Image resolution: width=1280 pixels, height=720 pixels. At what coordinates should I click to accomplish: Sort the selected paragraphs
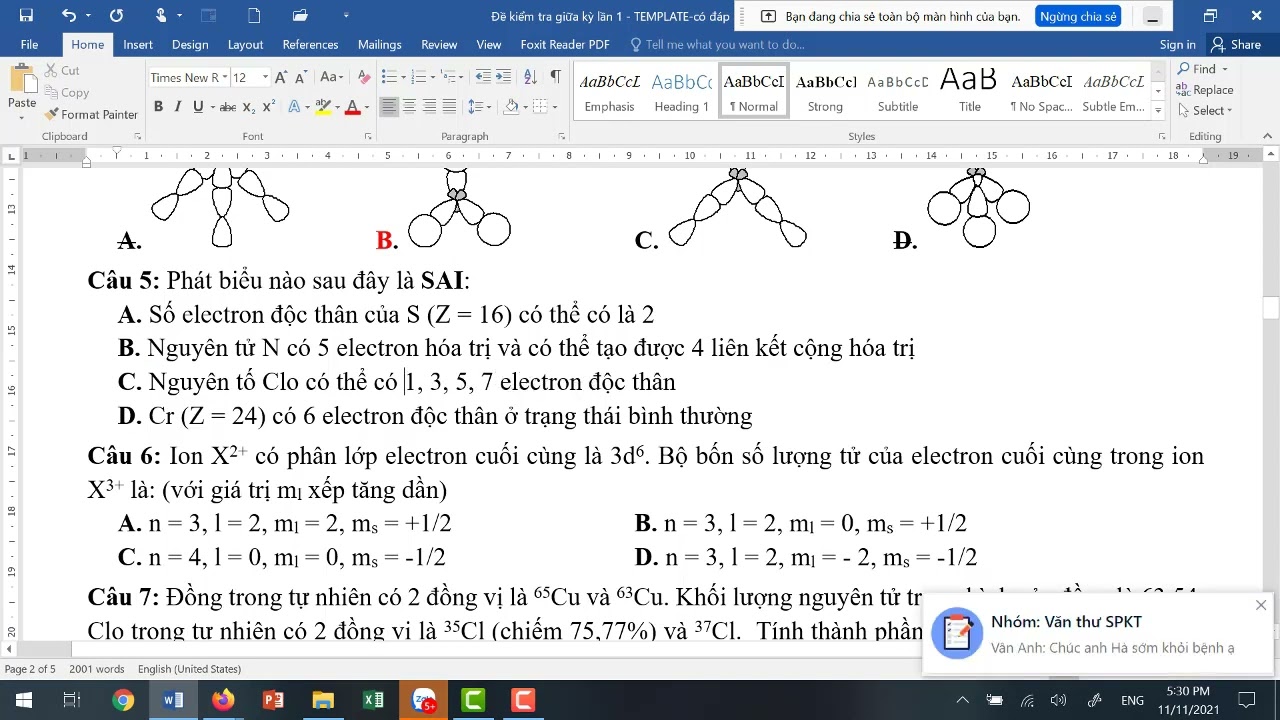point(531,77)
